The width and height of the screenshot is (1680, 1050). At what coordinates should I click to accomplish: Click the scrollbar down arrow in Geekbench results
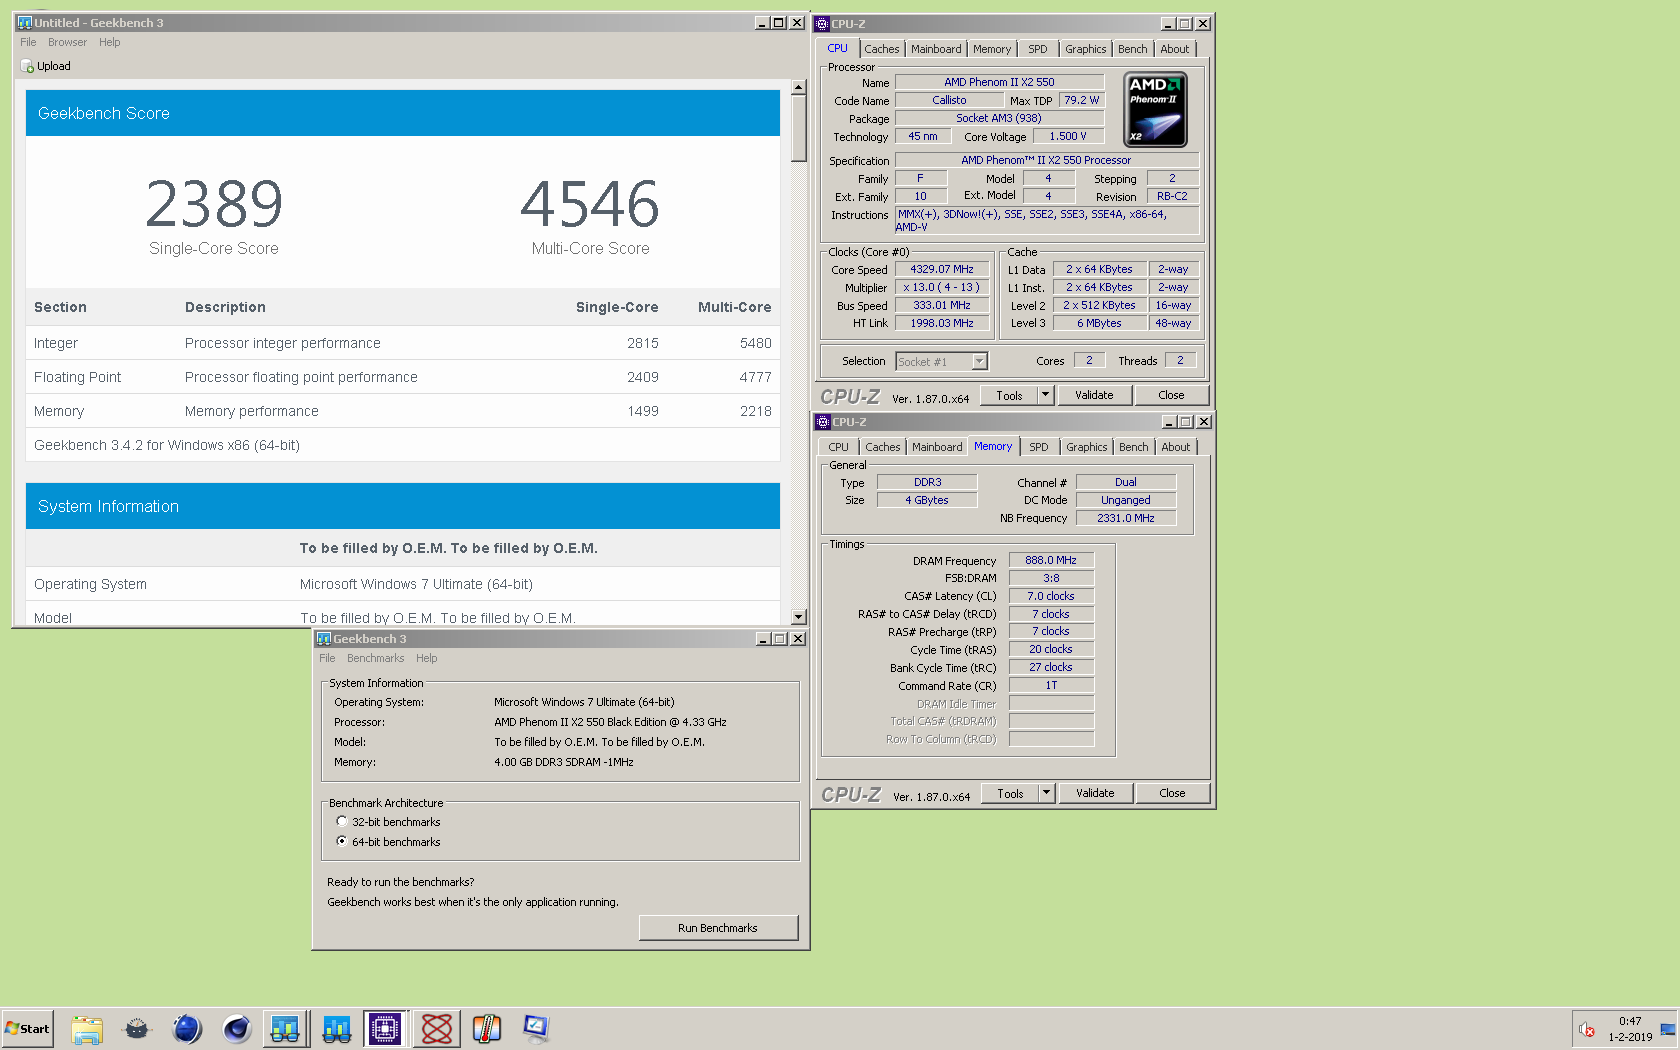pos(798,617)
